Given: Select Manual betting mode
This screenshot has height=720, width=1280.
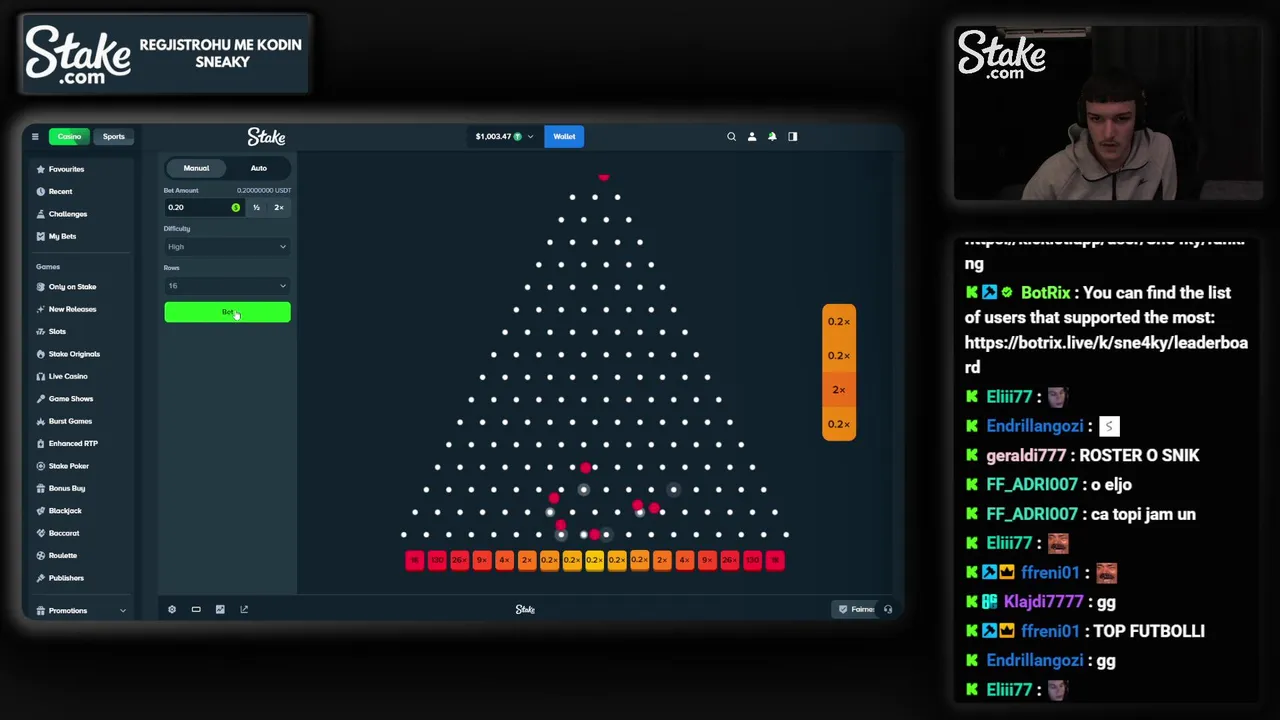Looking at the screenshot, I should pyautogui.click(x=196, y=168).
